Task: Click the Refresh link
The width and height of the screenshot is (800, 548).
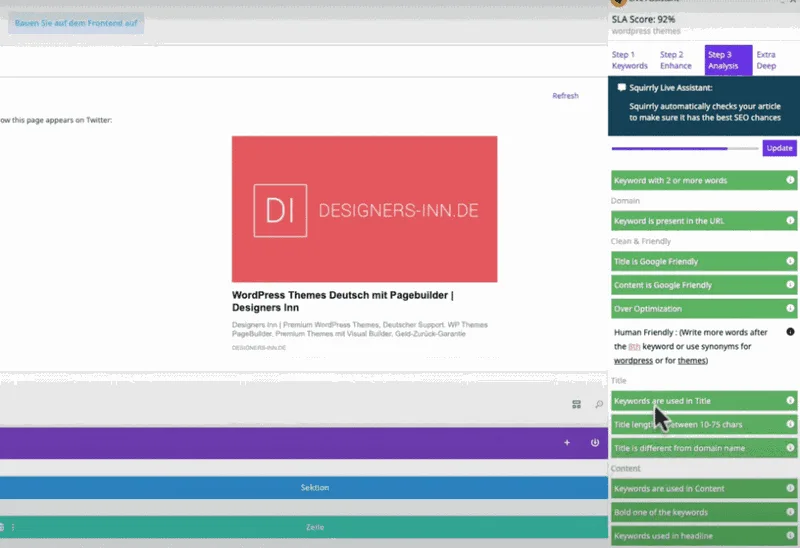Action: click(x=565, y=95)
